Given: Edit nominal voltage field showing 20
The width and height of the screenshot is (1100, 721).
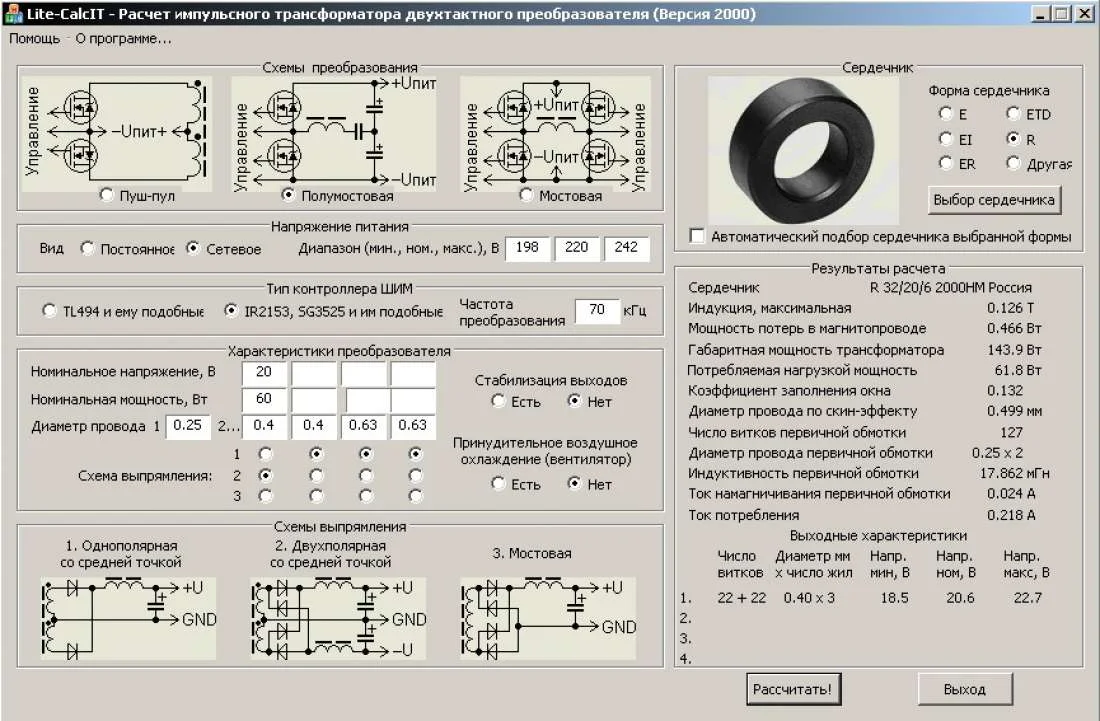Looking at the screenshot, I should pos(264,372).
